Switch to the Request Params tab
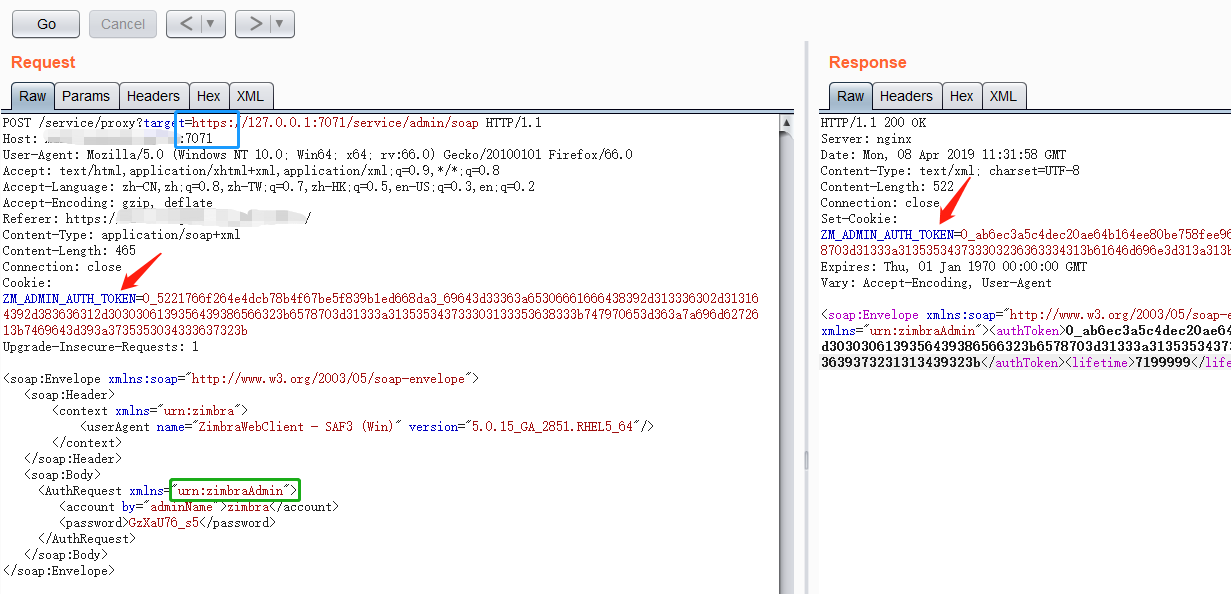 [86, 96]
